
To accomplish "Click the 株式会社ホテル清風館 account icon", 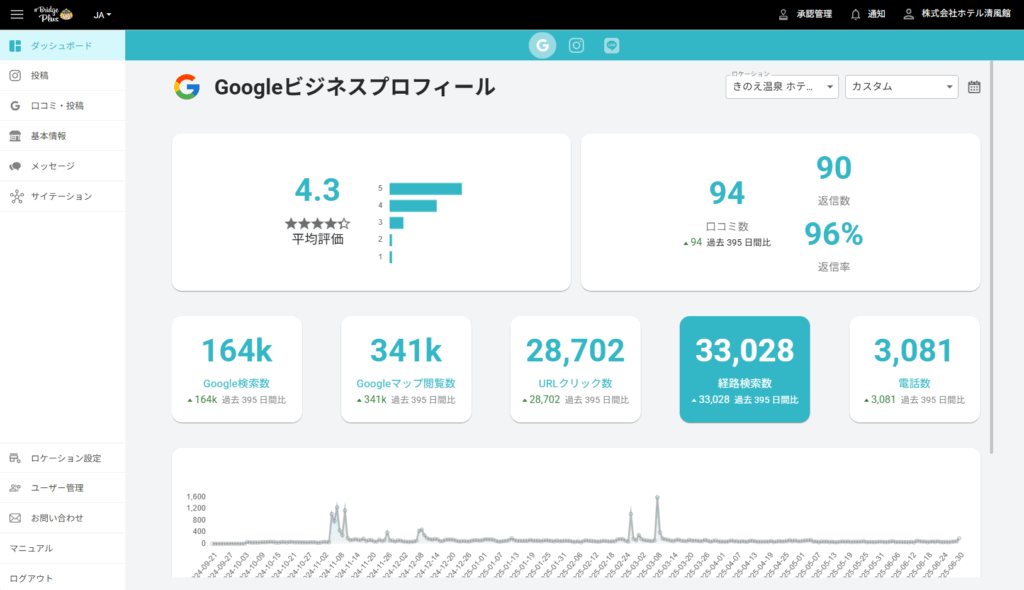I will [908, 15].
